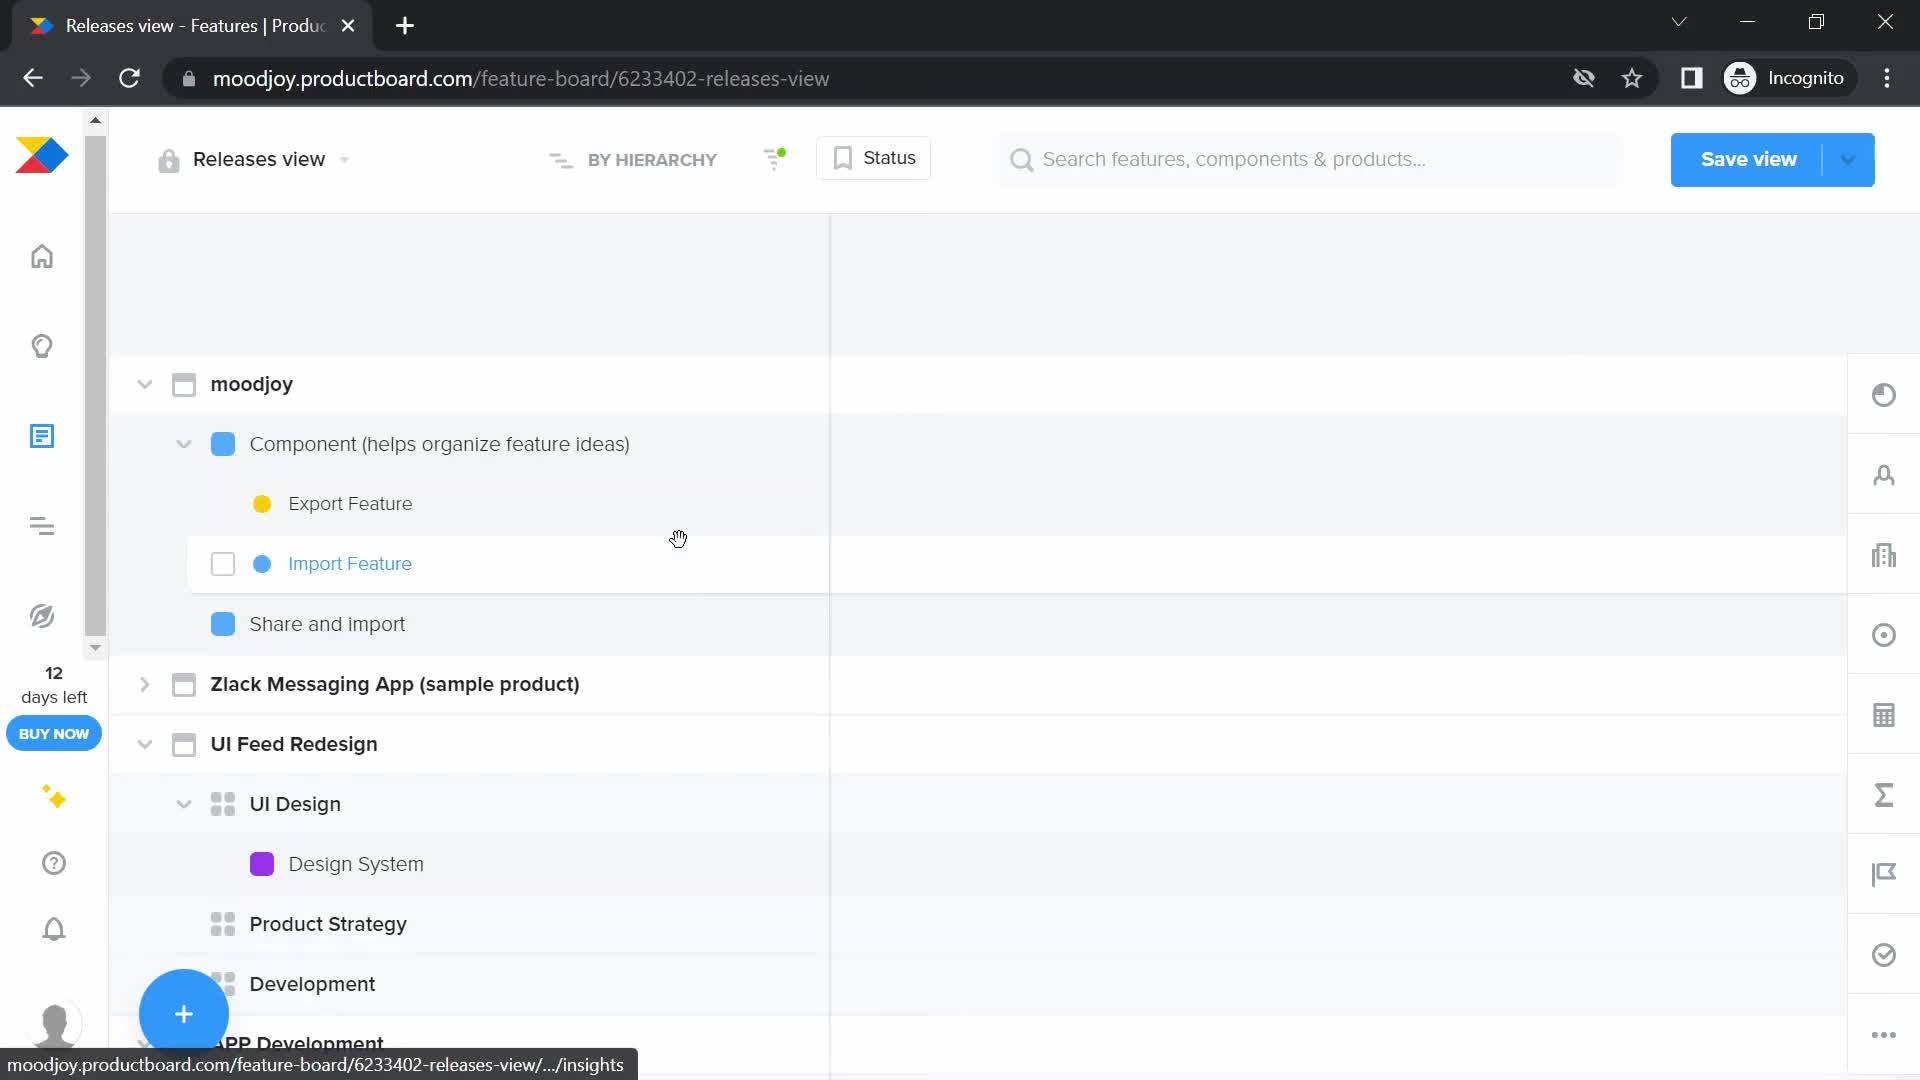Collapse the UI Feed Redesign product
1920x1080 pixels.
click(145, 744)
